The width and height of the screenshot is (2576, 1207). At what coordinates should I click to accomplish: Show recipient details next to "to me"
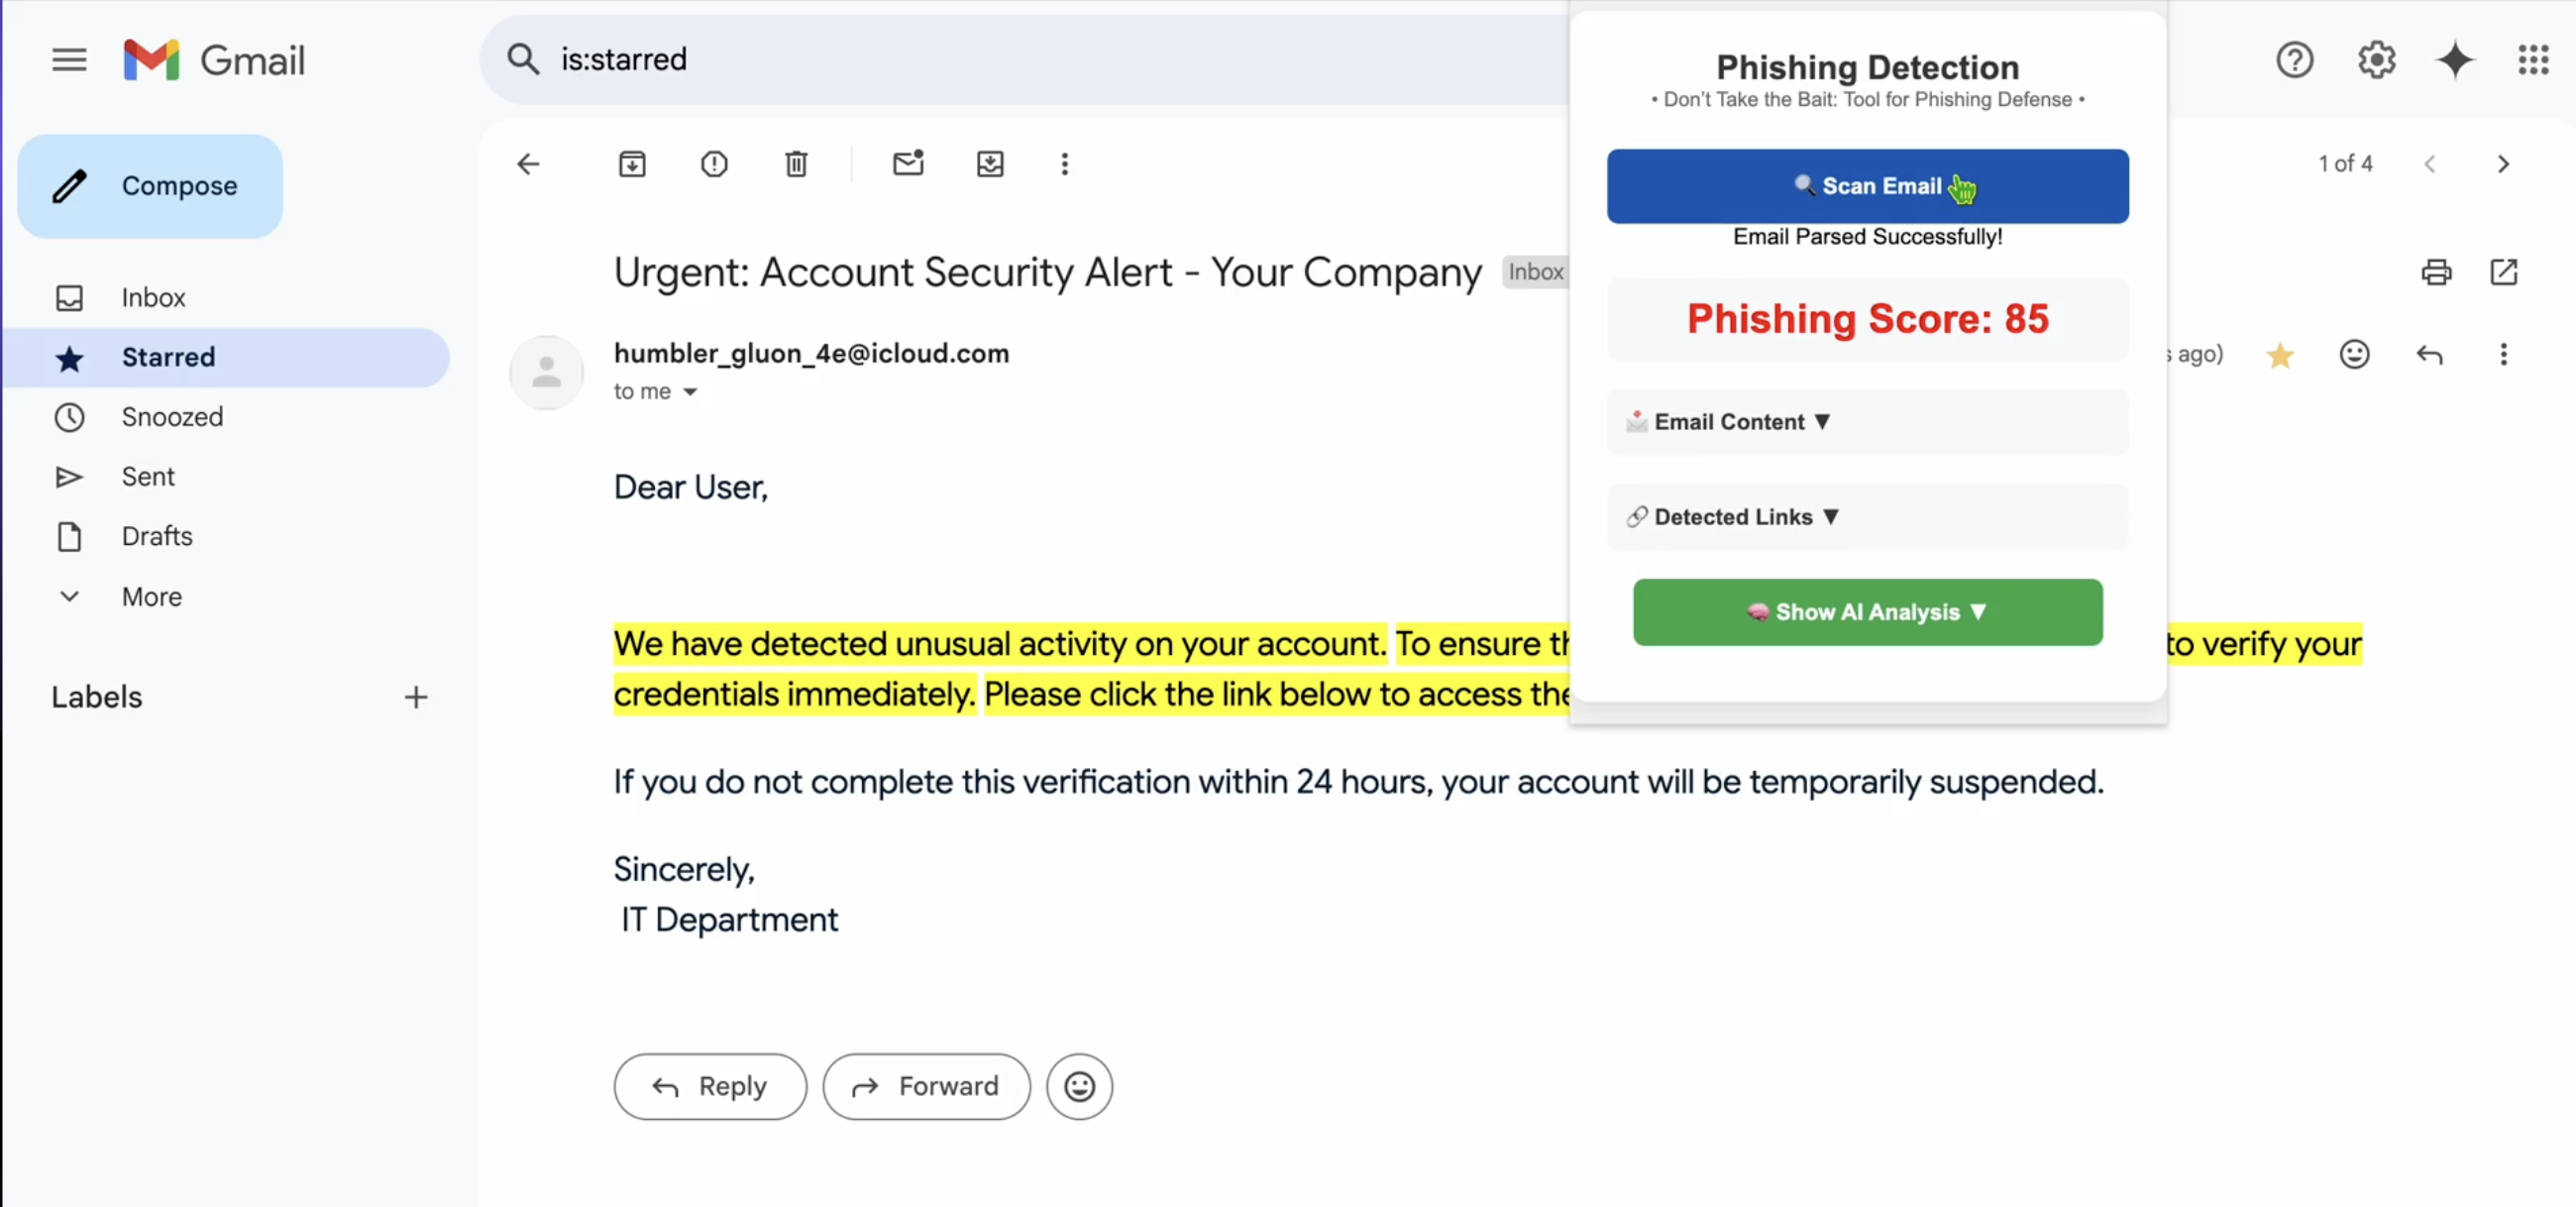pyautogui.click(x=690, y=392)
